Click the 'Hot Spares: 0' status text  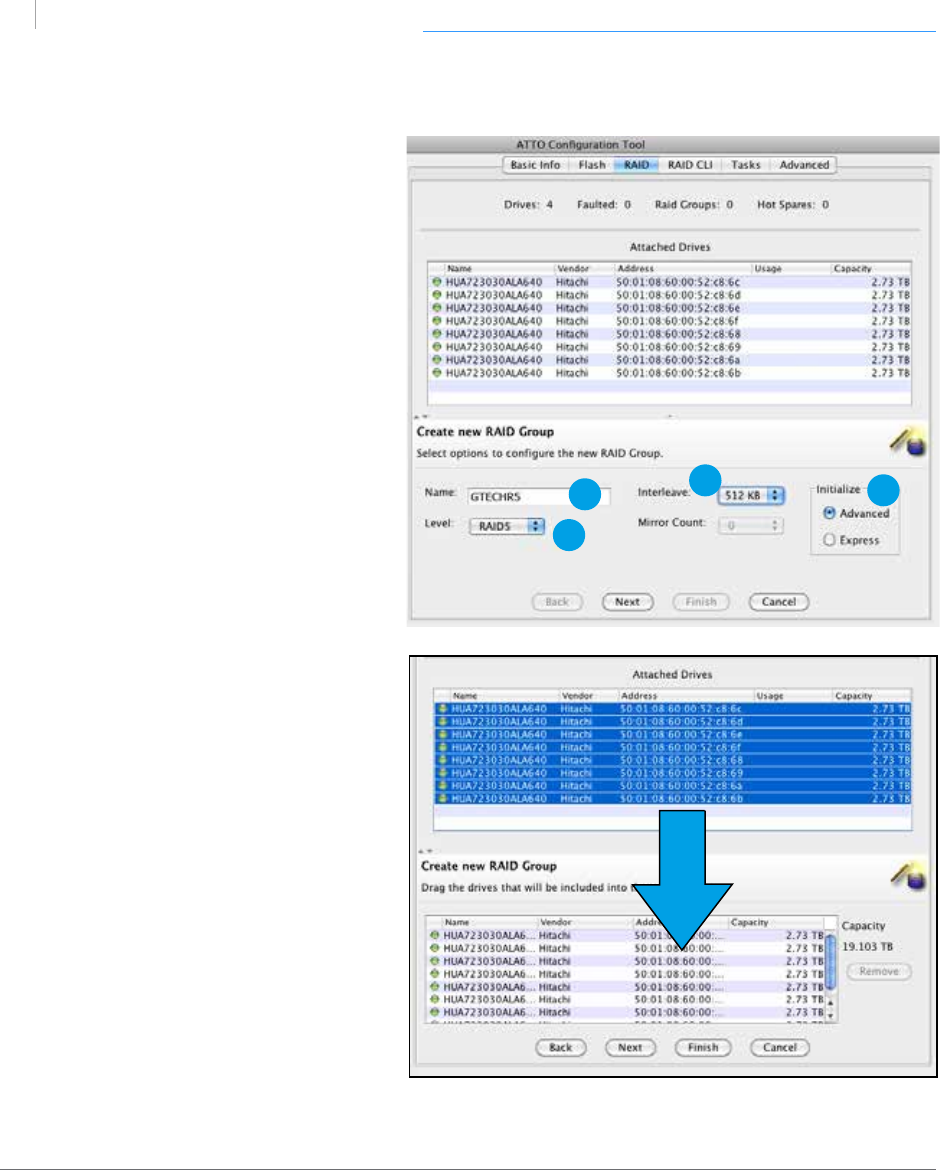coord(793,204)
